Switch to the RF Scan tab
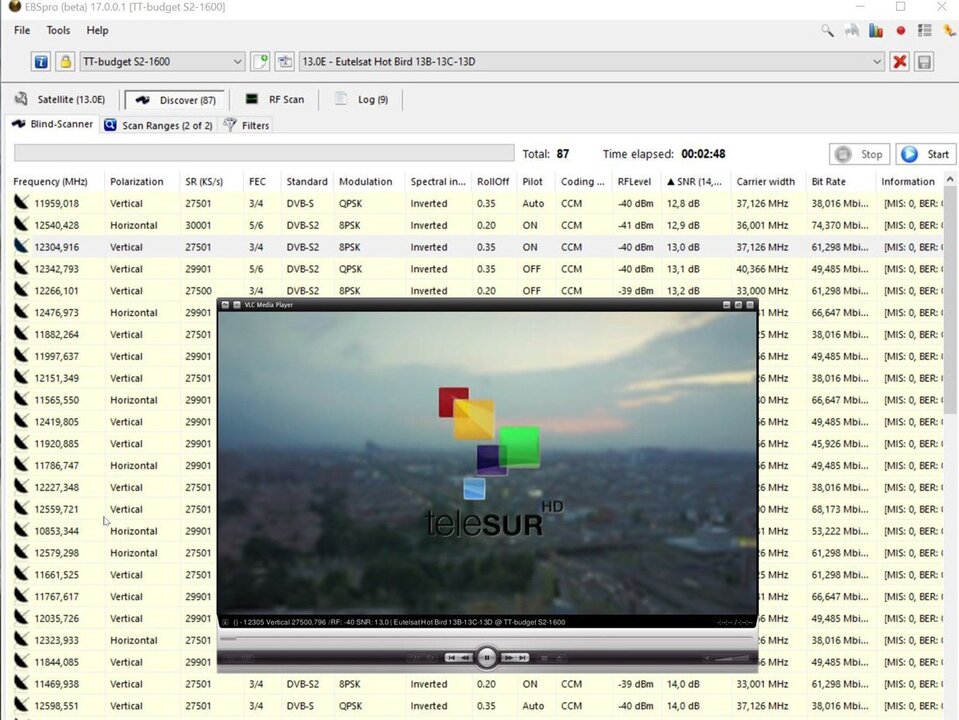This screenshot has width=959, height=720. point(277,99)
